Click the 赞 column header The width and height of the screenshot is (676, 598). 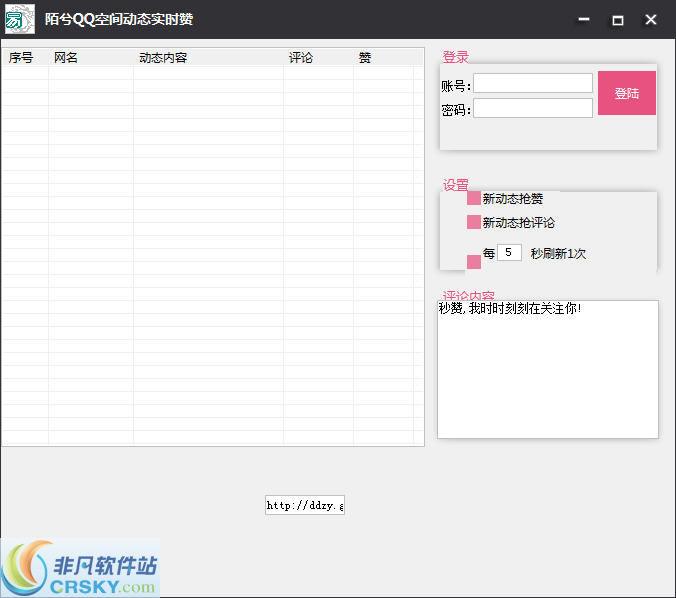click(x=383, y=57)
